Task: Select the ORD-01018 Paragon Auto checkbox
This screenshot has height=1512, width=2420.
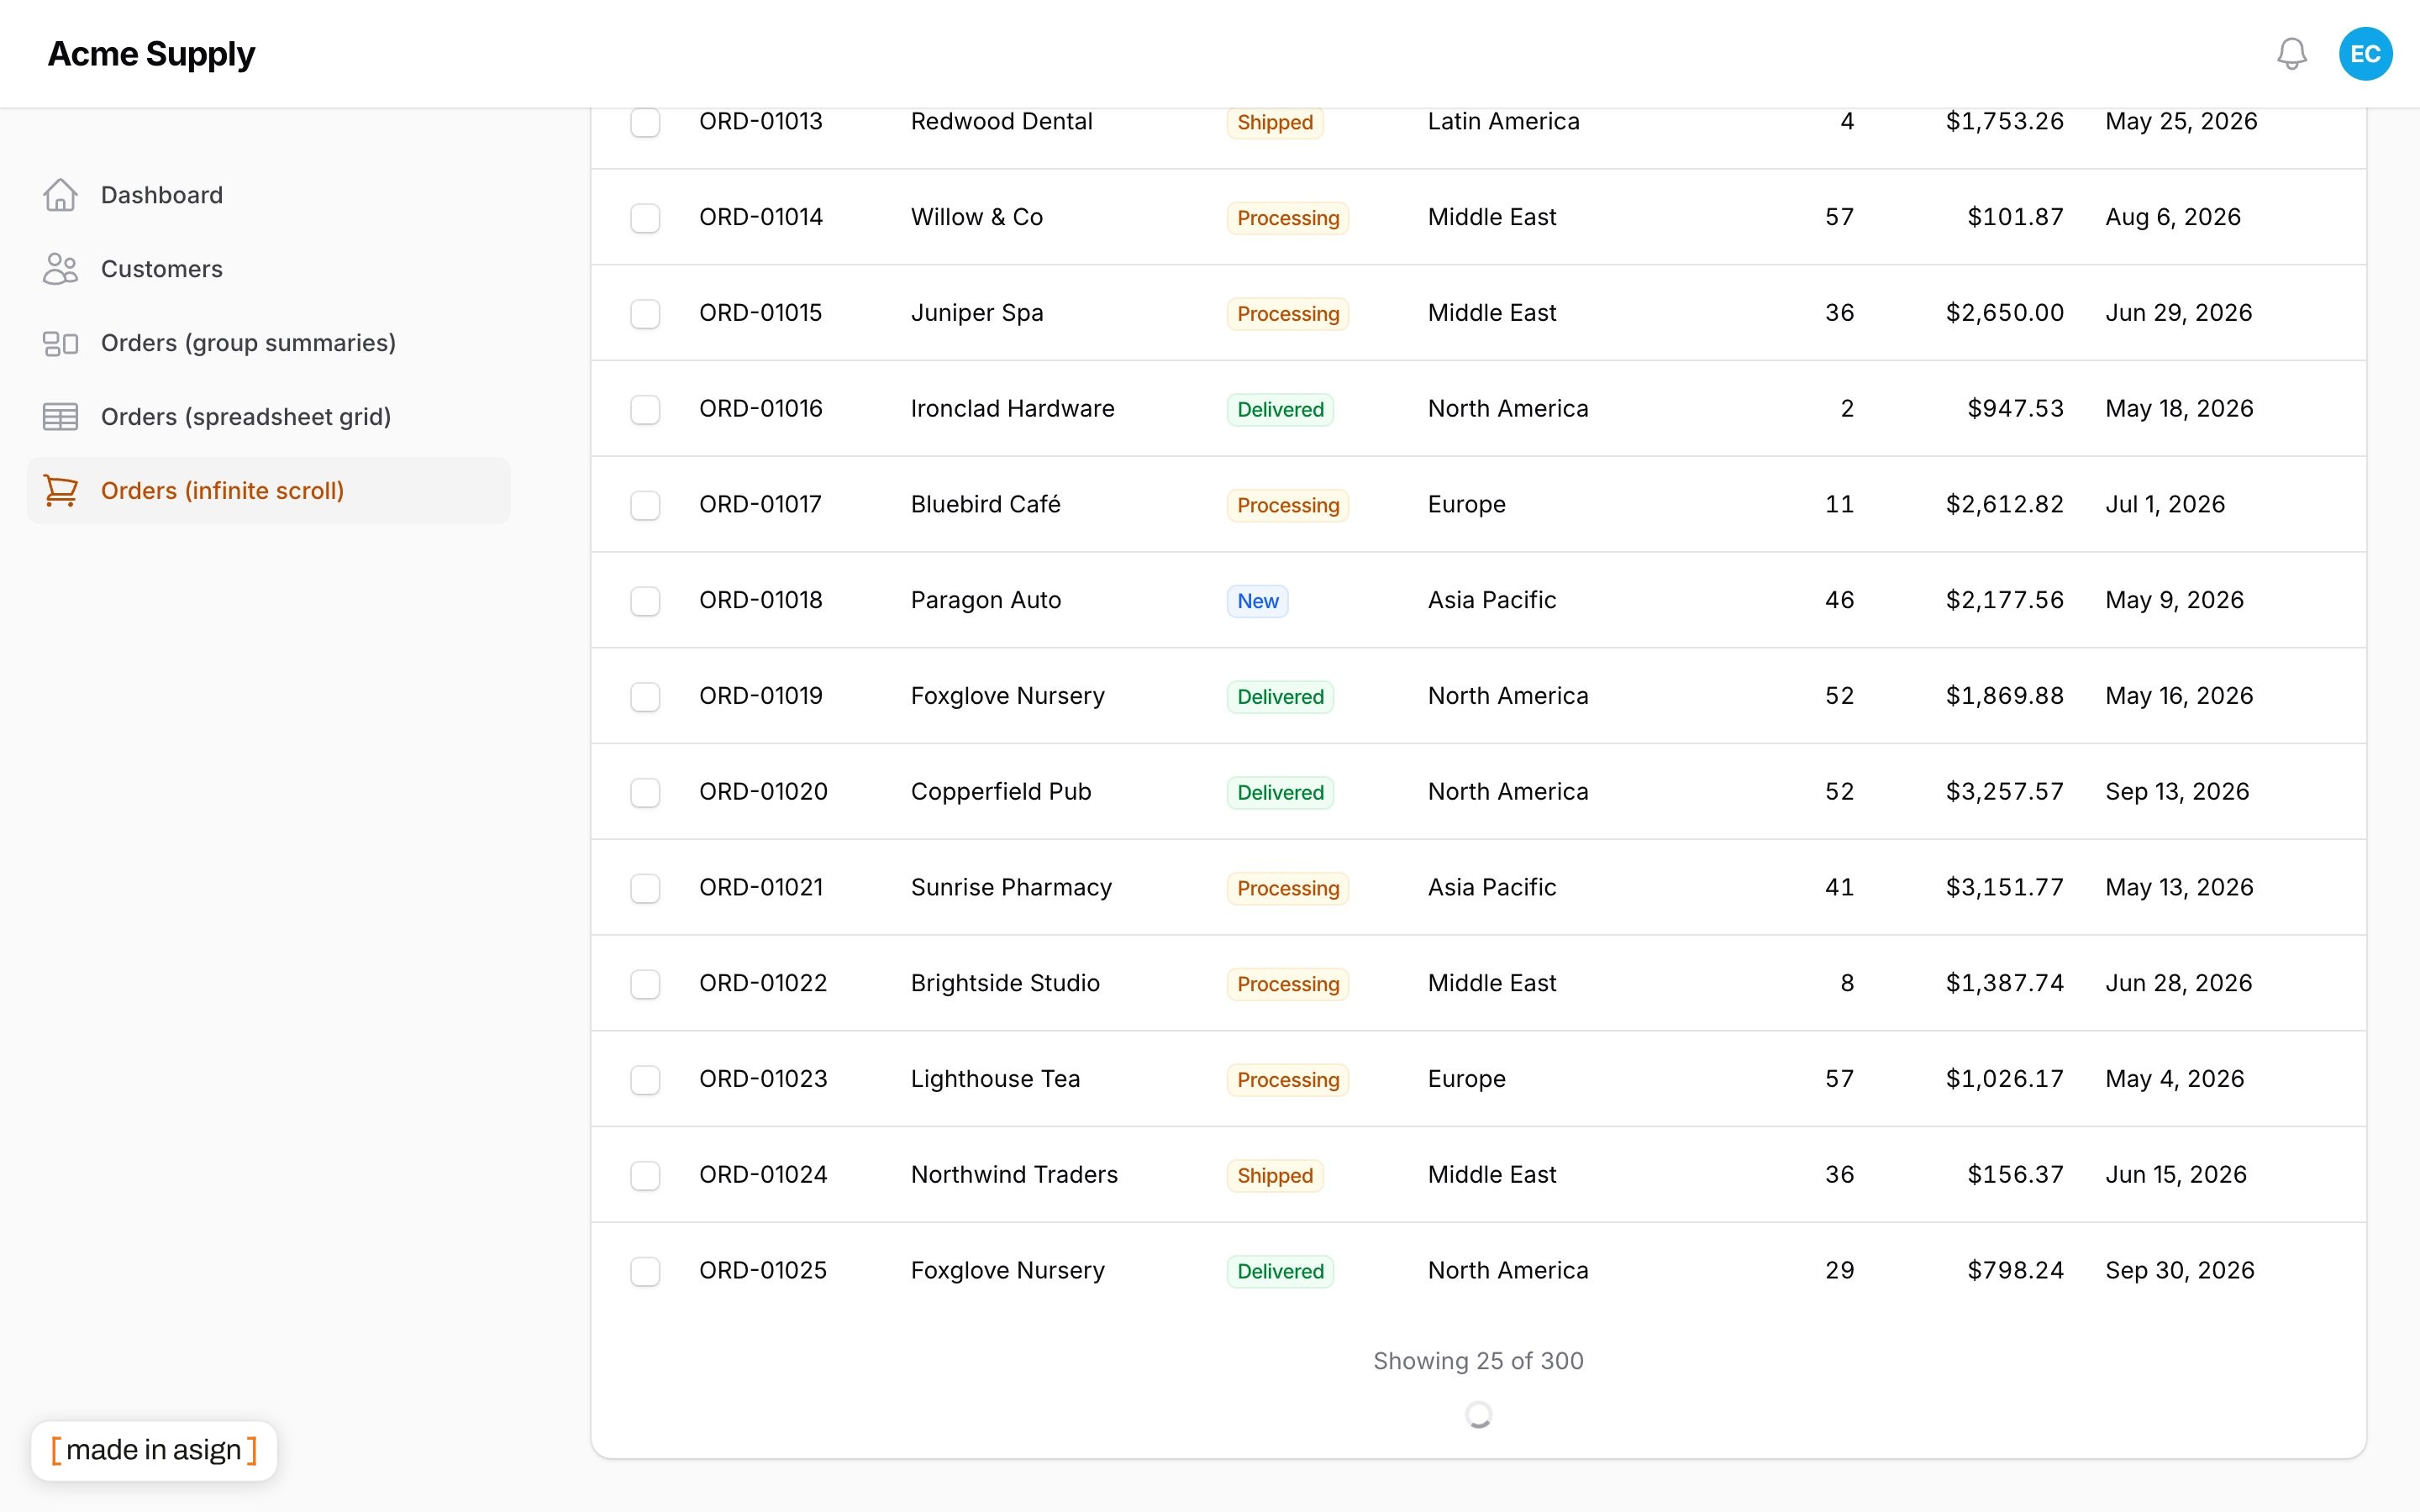Action: pyautogui.click(x=645, y=601)
